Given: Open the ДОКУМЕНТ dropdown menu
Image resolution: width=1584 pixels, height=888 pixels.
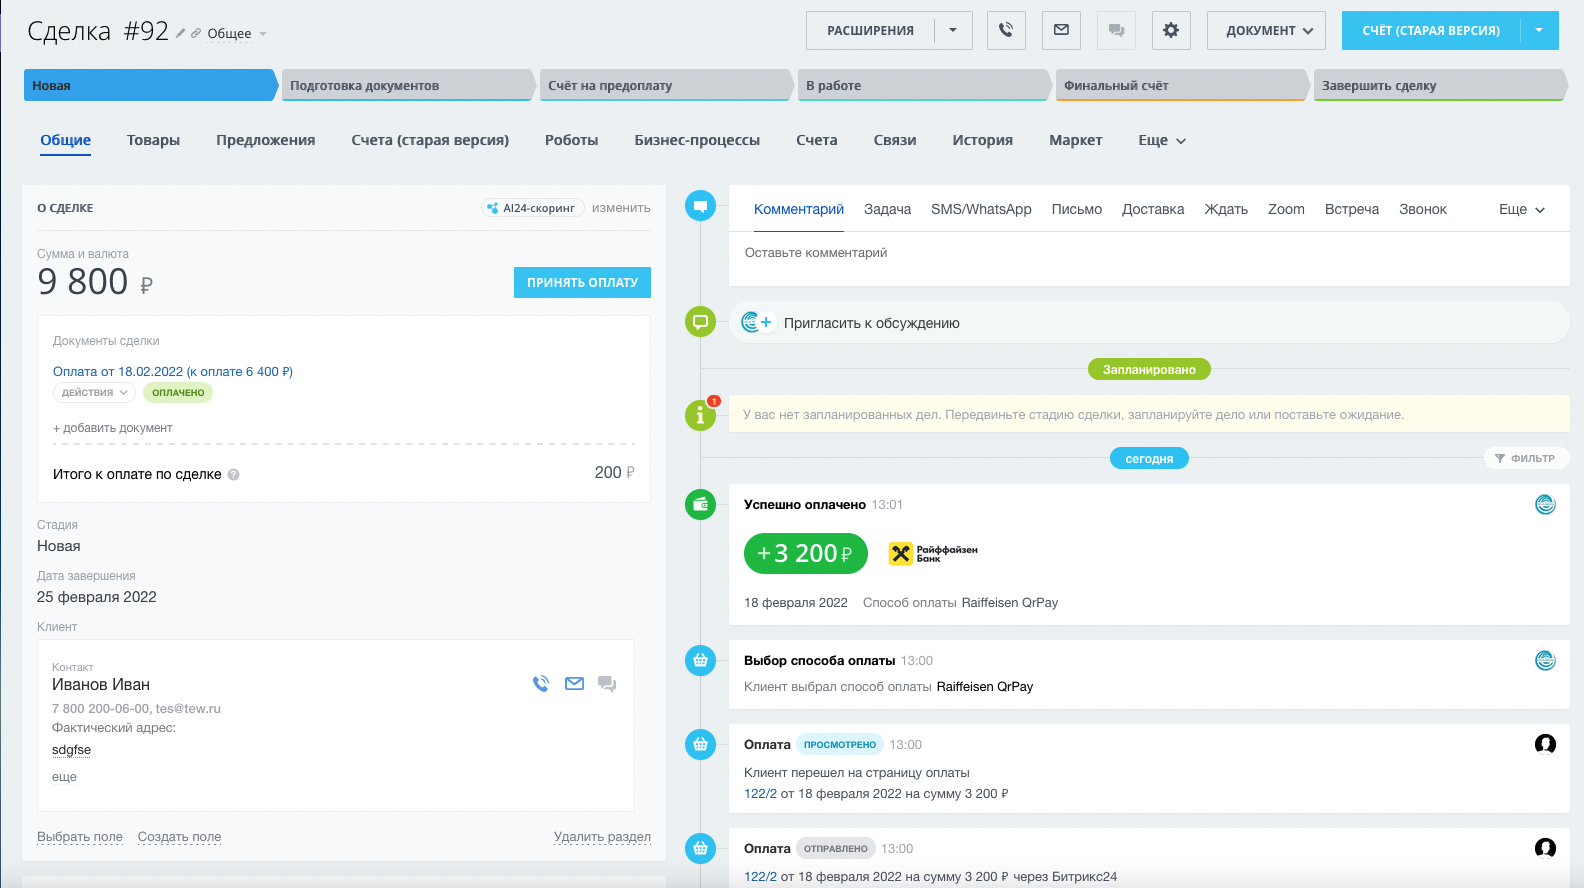Looking at the screenshot, I should pos(1266,30).
